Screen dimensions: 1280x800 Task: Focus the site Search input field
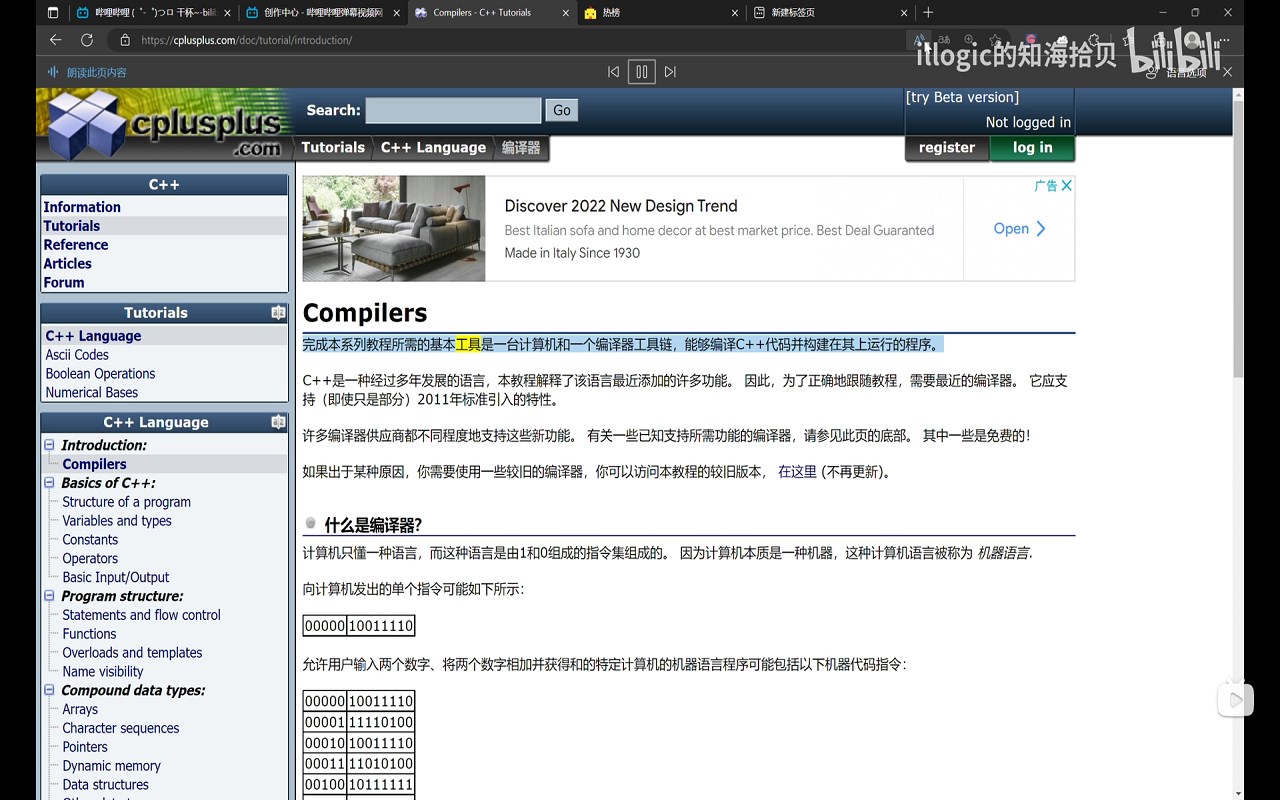453,110
